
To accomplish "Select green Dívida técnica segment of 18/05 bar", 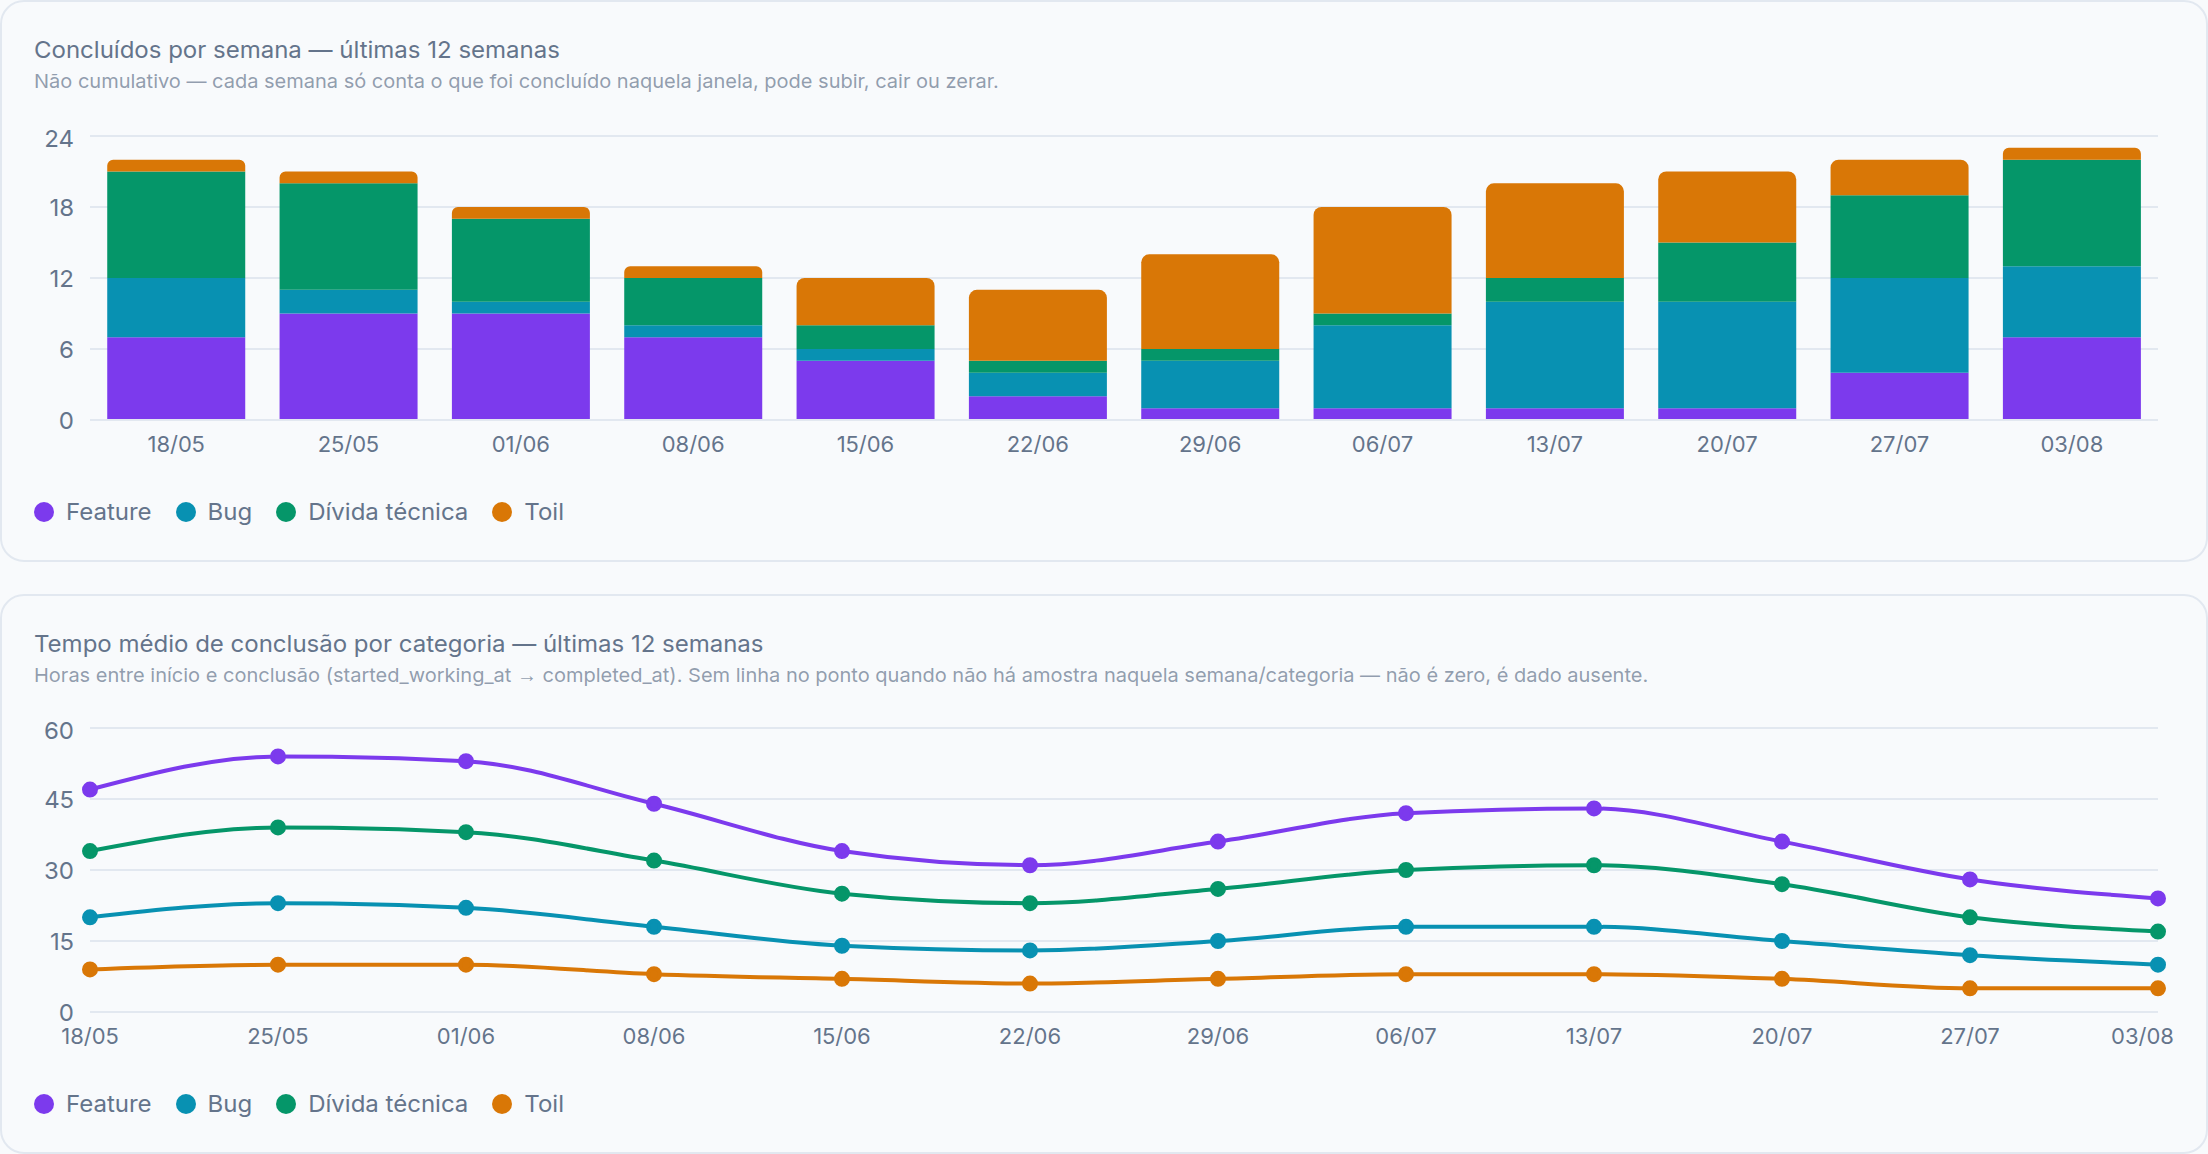I will [x=176, y=225].
